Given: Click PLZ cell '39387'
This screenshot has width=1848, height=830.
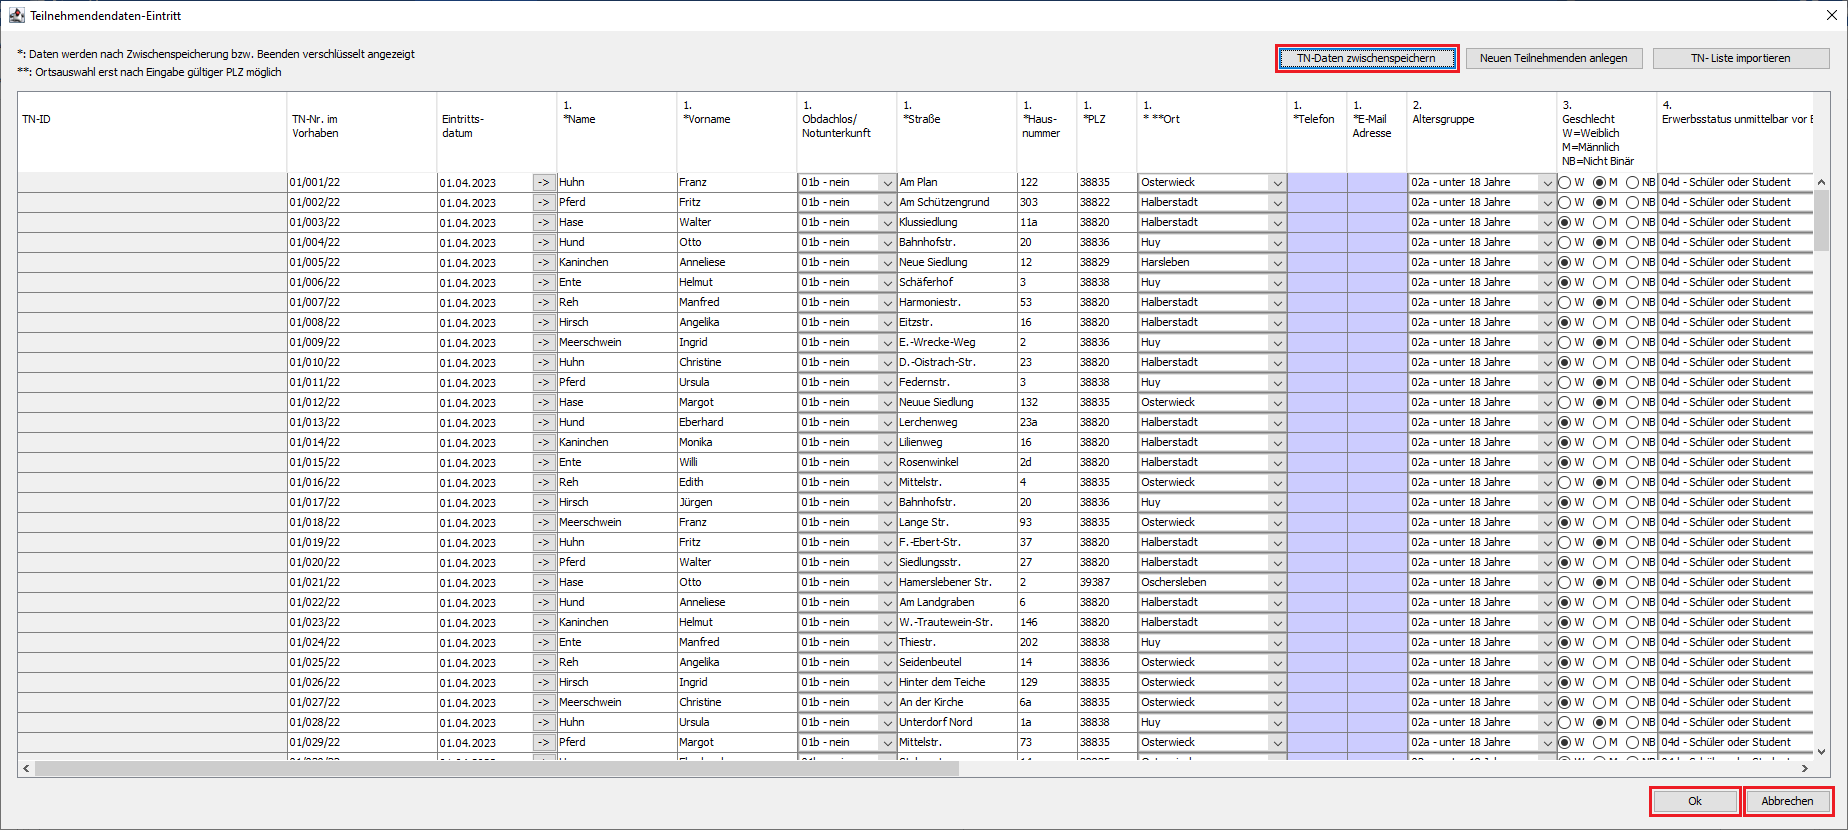Looking at the screenshot, I should (x=1107, y=582).
